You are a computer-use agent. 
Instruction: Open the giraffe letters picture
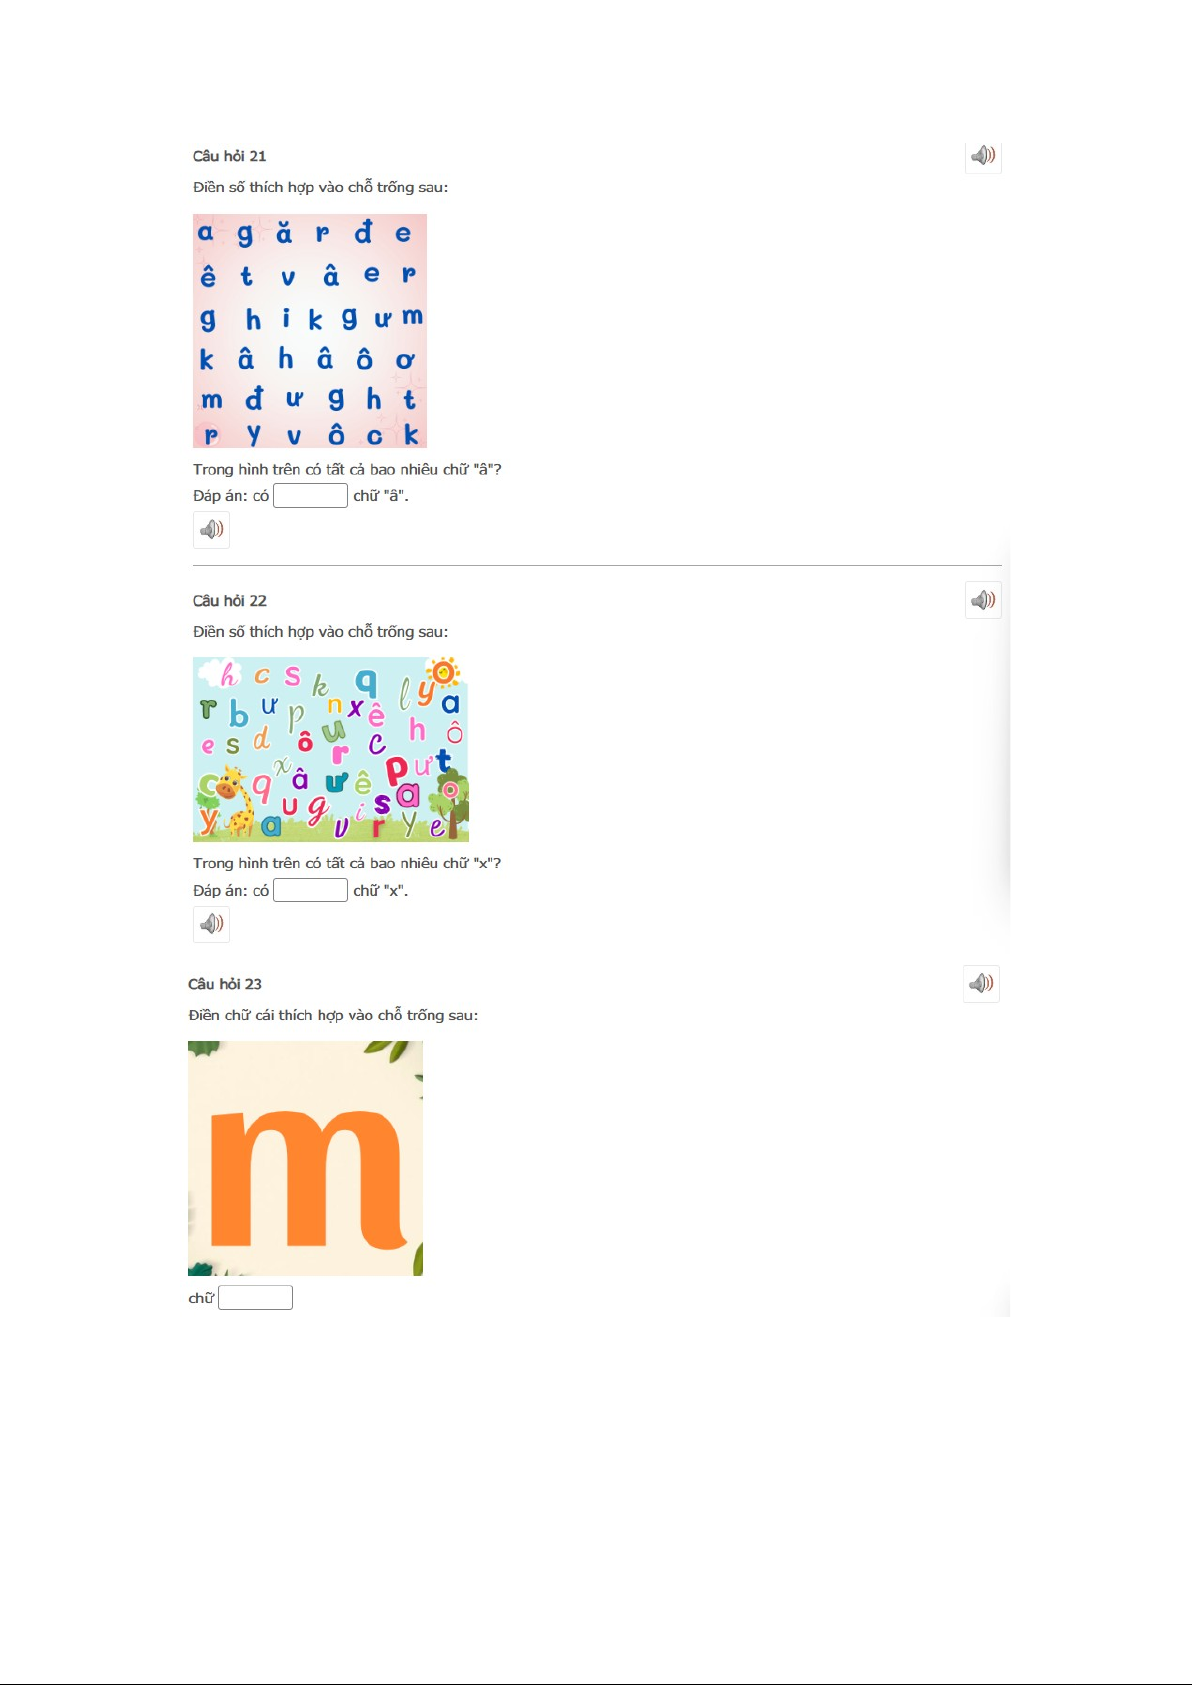(x=331, y=749)
